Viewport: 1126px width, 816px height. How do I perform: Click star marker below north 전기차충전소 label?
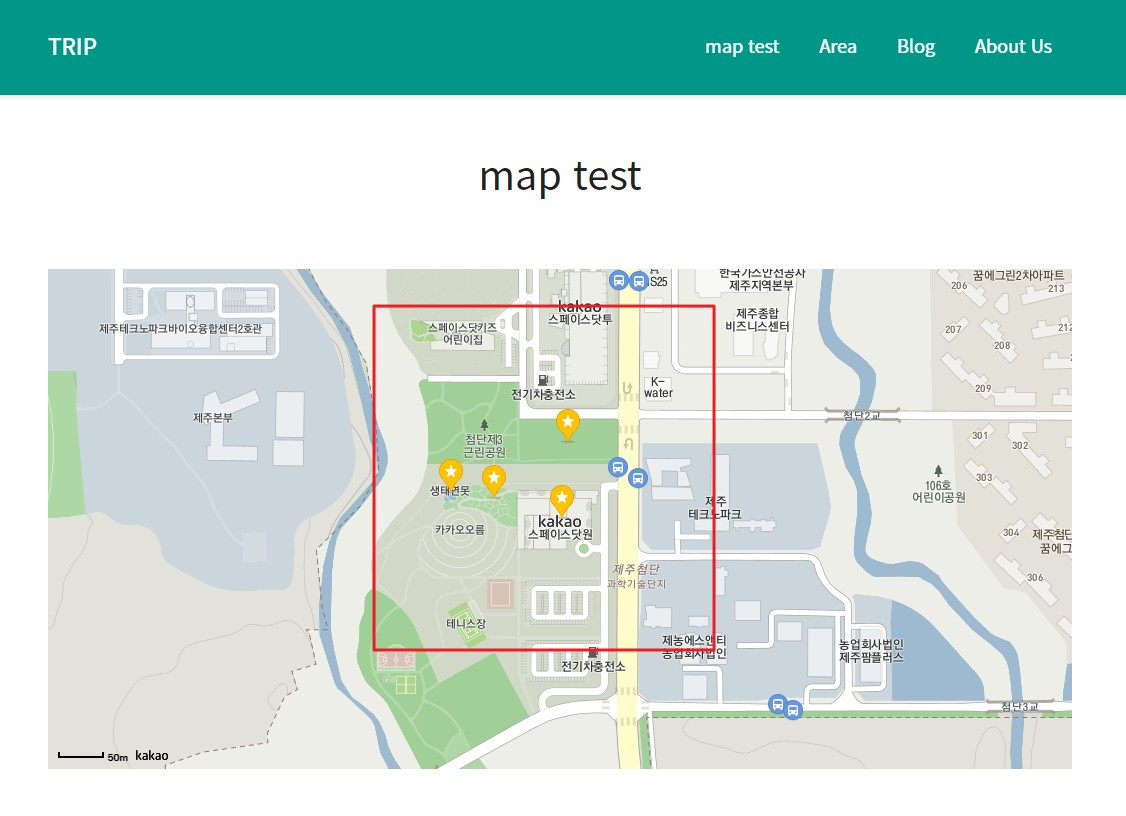point(568,425)
